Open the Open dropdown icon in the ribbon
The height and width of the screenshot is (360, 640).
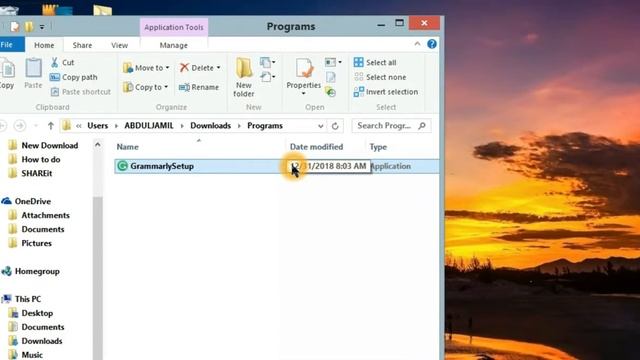333,62
